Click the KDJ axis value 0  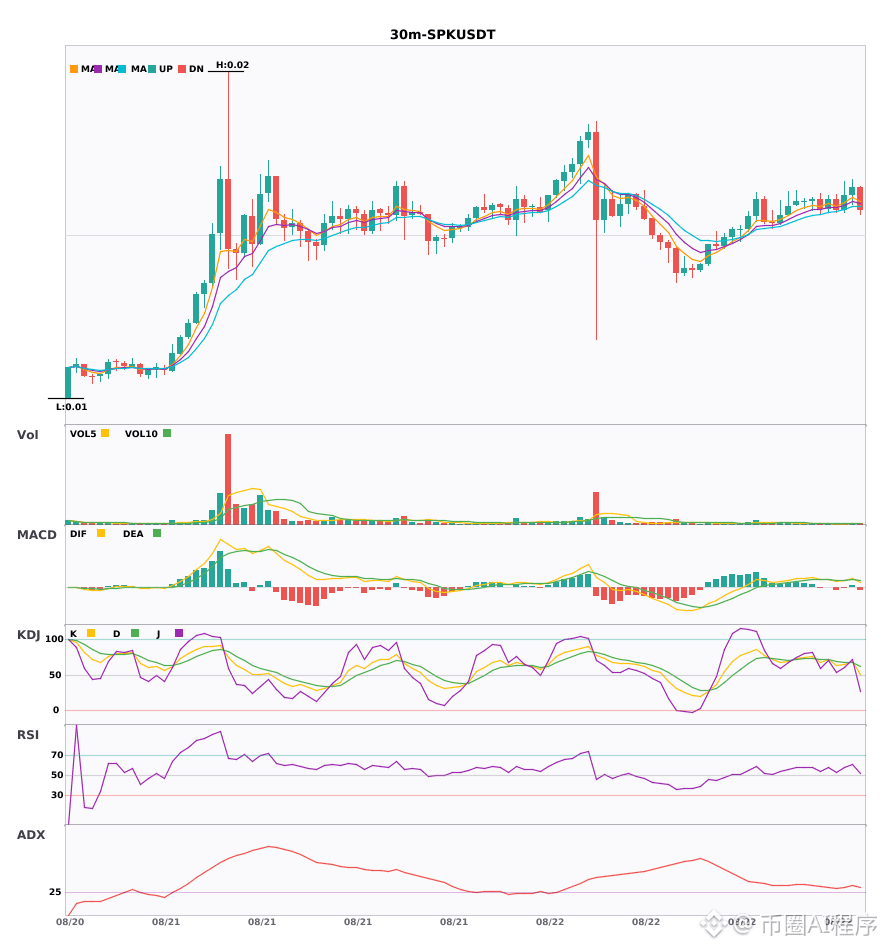point(56,709)
